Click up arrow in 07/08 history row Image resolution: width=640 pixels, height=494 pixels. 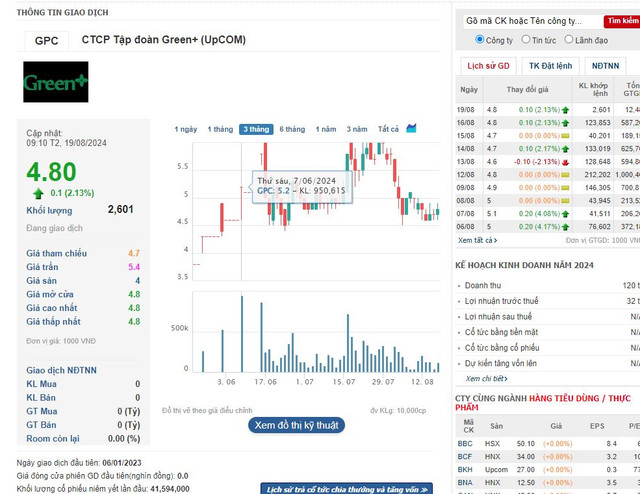click(565, 214)
